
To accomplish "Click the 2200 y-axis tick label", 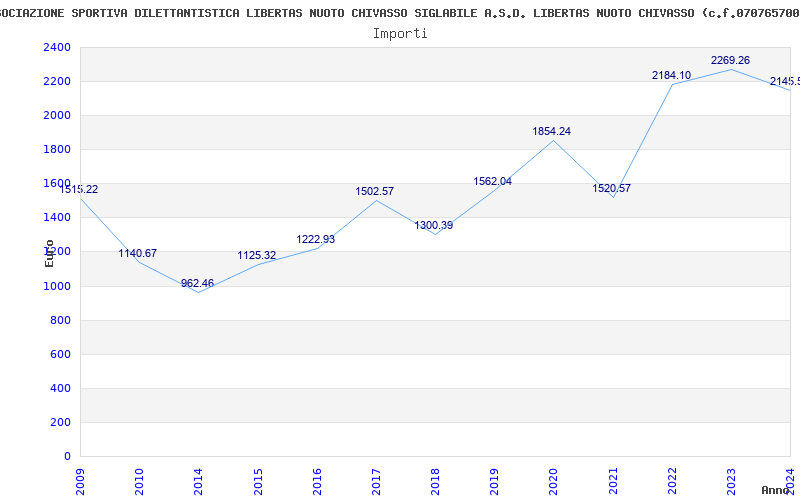I will pos(57,82).
